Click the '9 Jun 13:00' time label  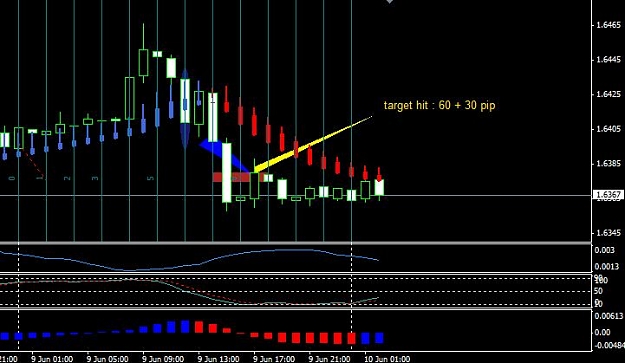(x=218, y=359)
